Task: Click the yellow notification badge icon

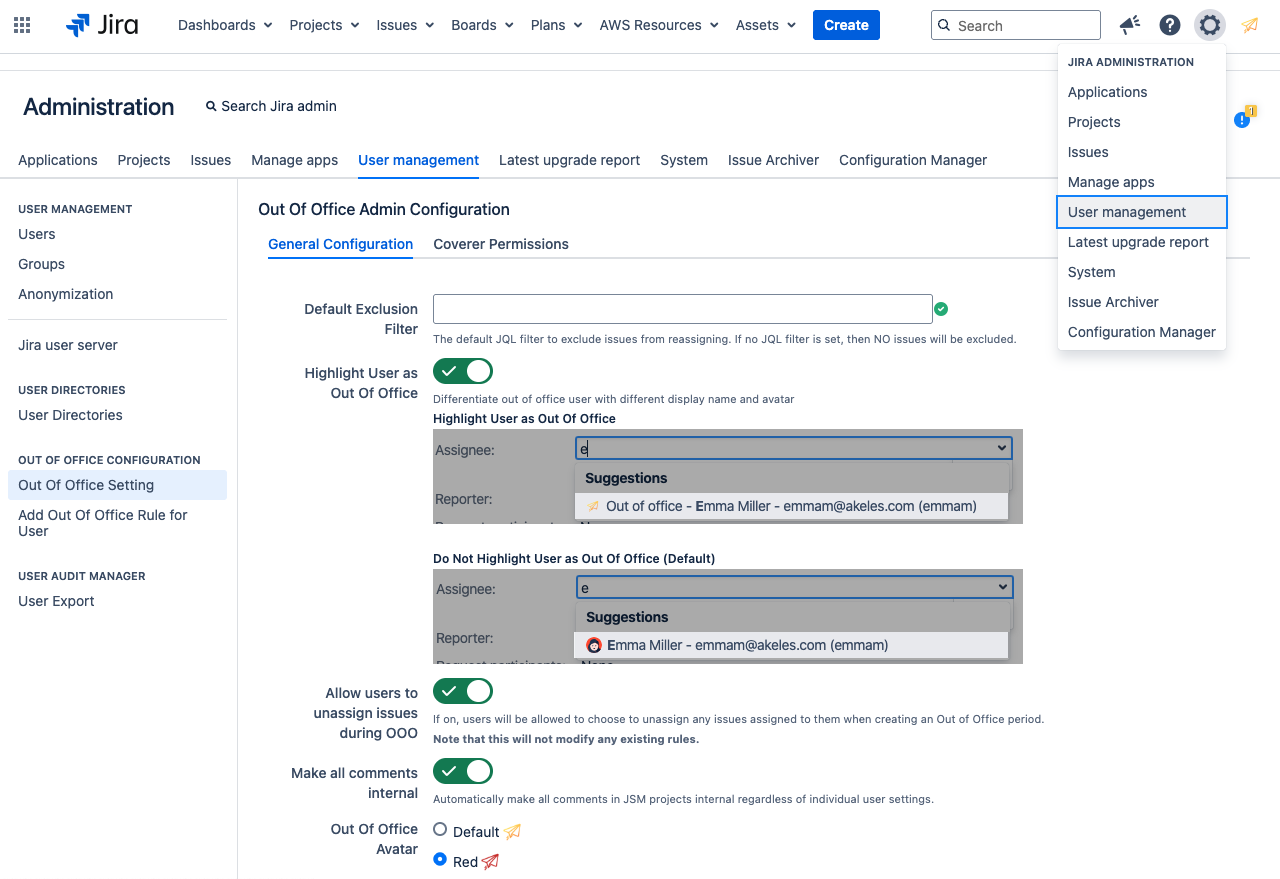Action: pos(1243,119)
